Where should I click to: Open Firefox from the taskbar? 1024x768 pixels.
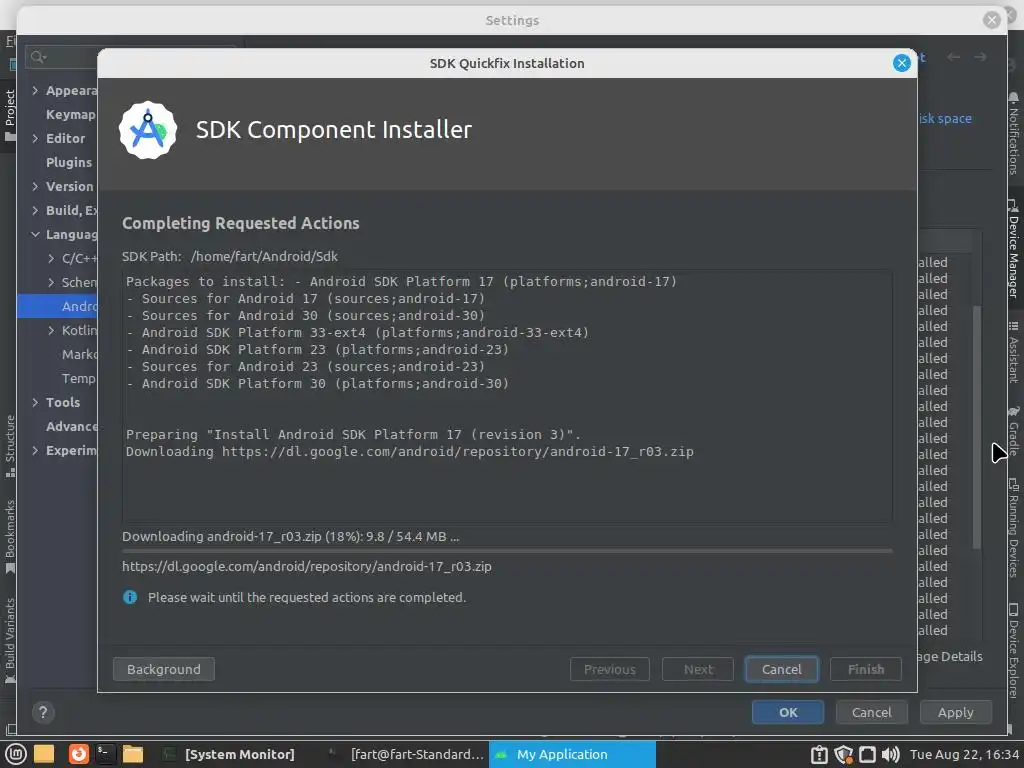coord(78,754)
